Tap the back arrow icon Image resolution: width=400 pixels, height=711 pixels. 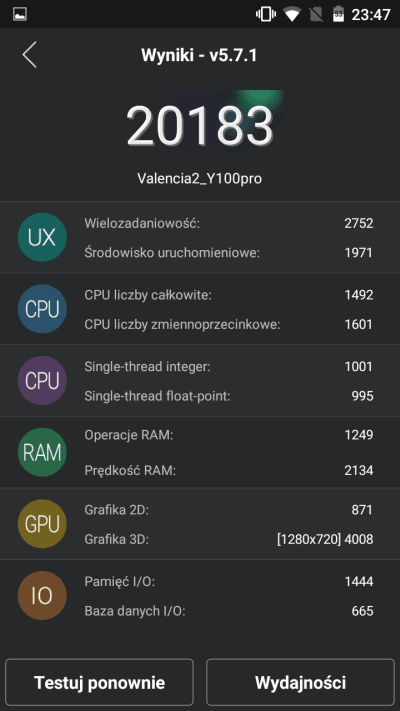click(29, 55)
